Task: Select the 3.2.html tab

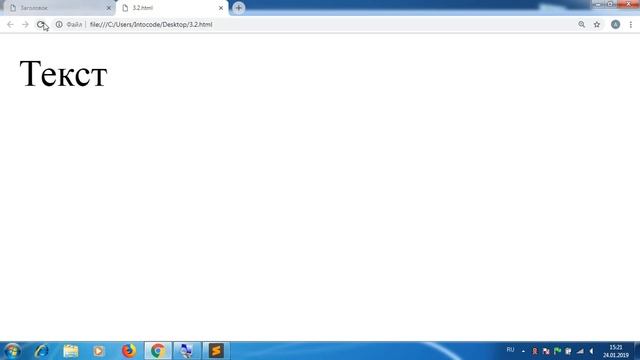Action: tap(171, 8)
